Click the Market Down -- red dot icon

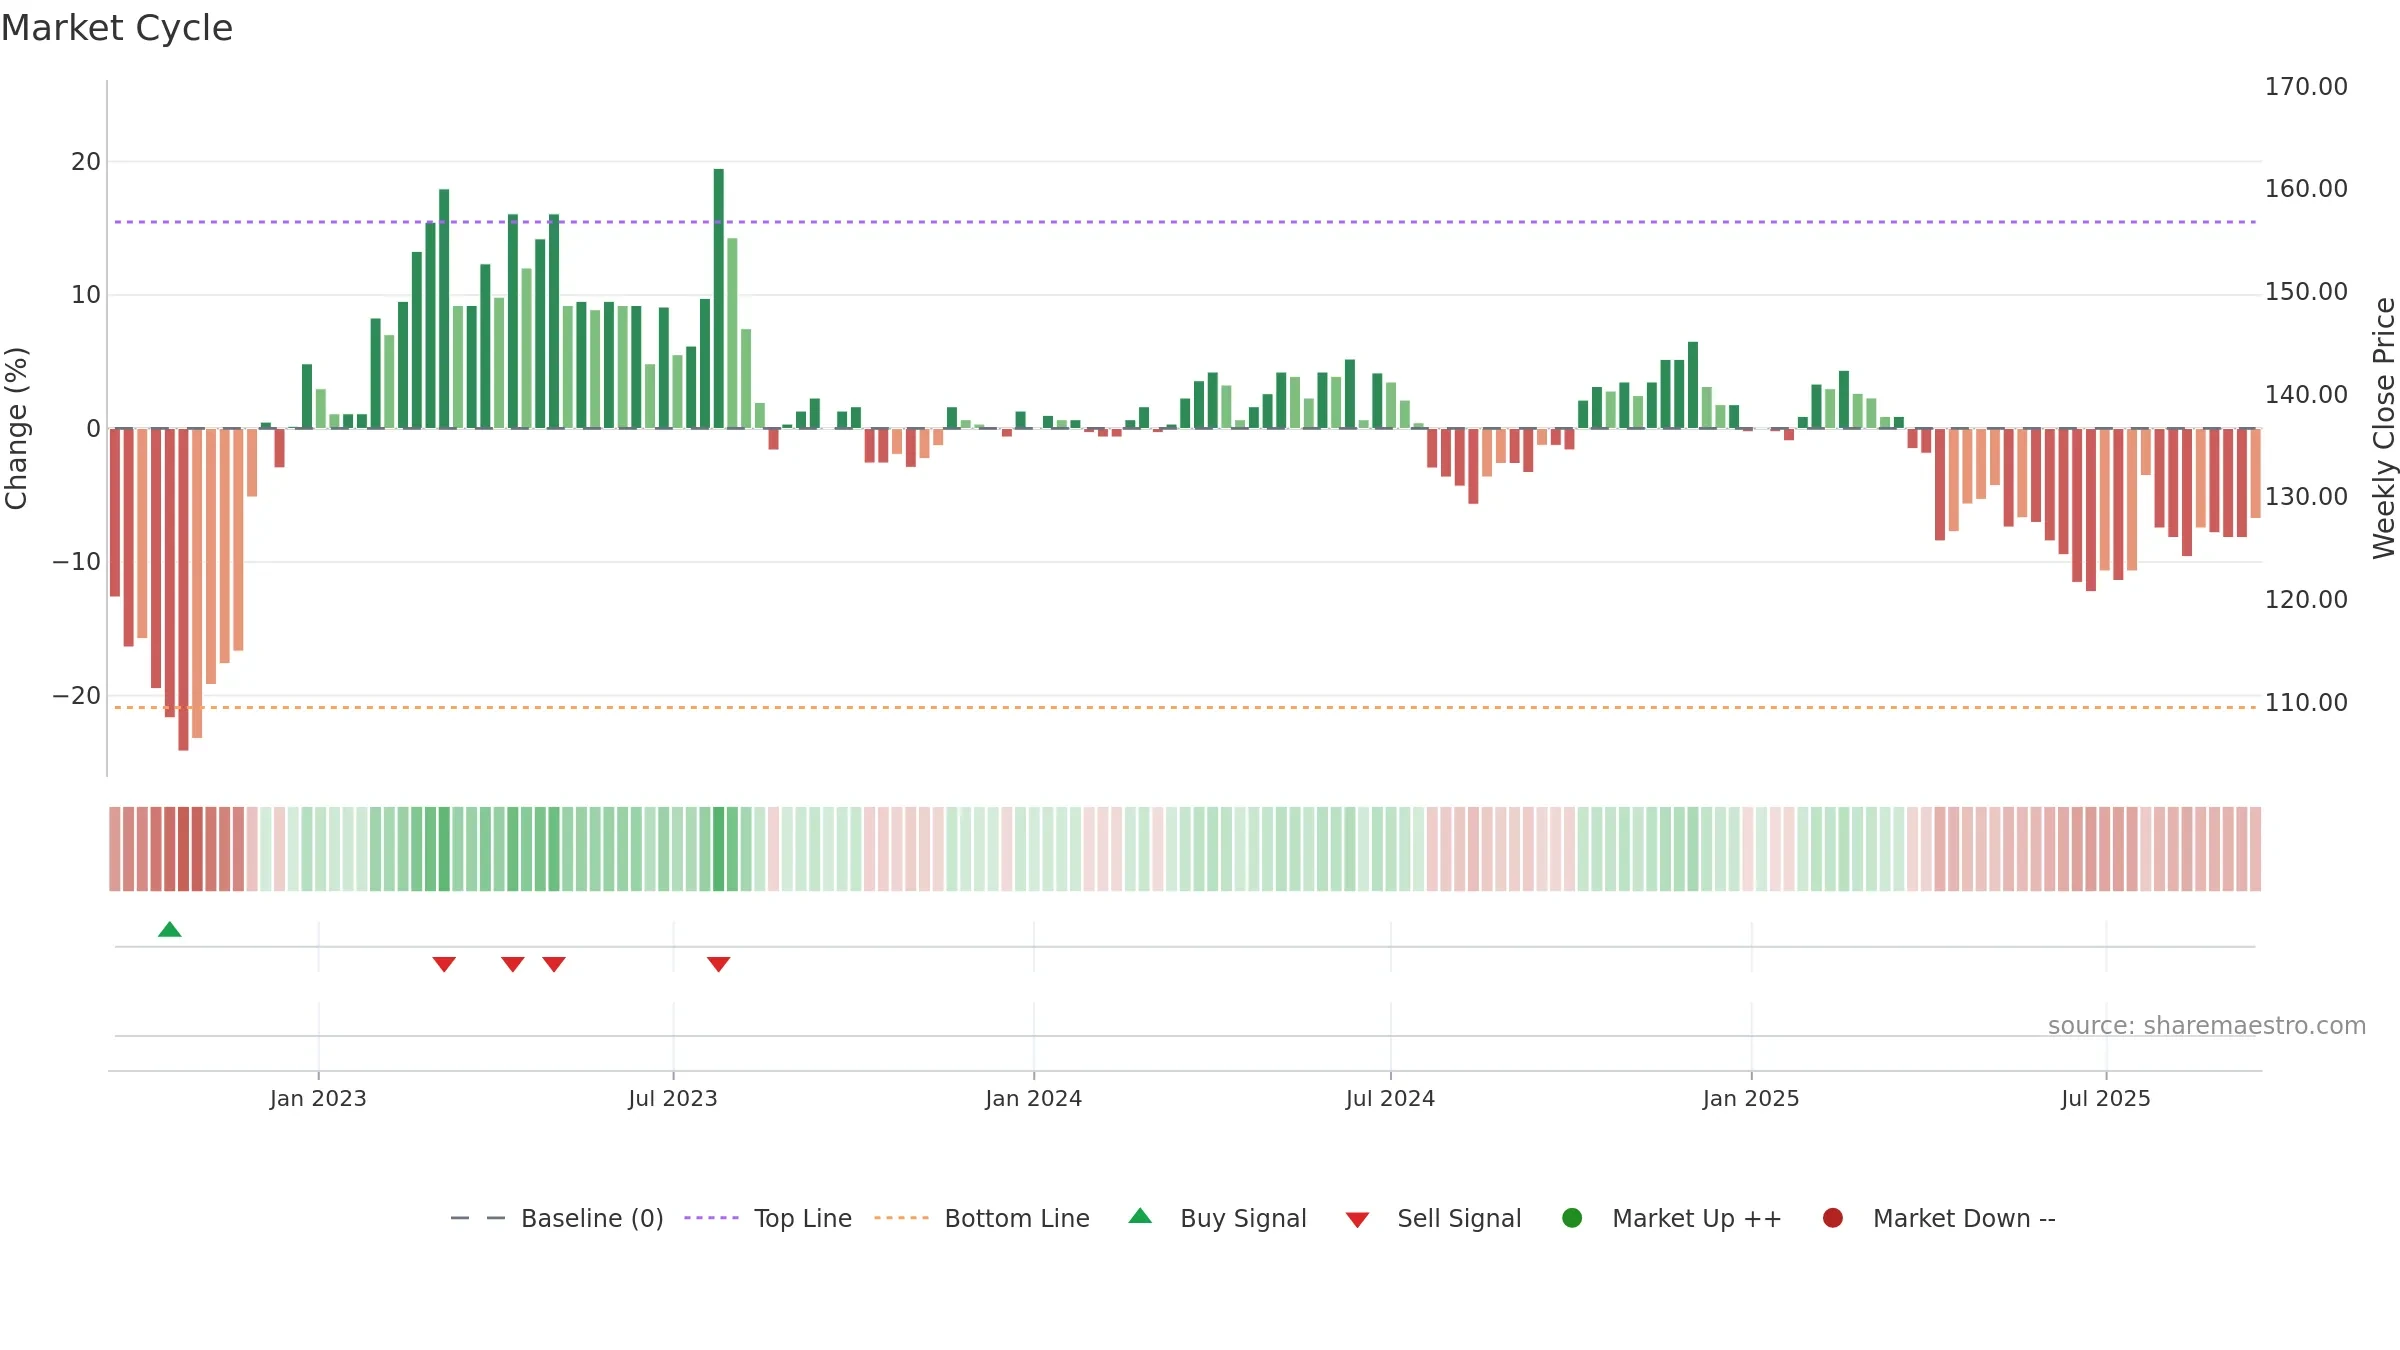[x=1833, y=1218]
